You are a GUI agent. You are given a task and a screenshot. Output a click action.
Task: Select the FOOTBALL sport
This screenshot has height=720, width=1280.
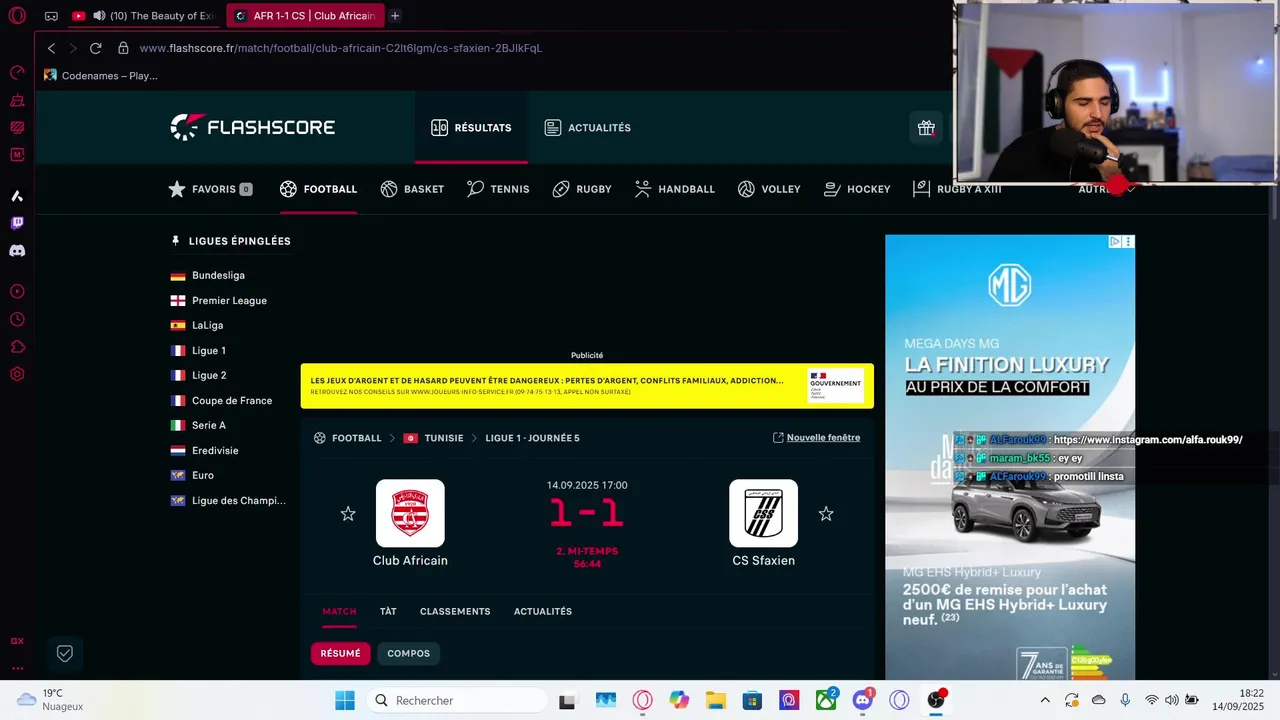click(x=318, y=189)
